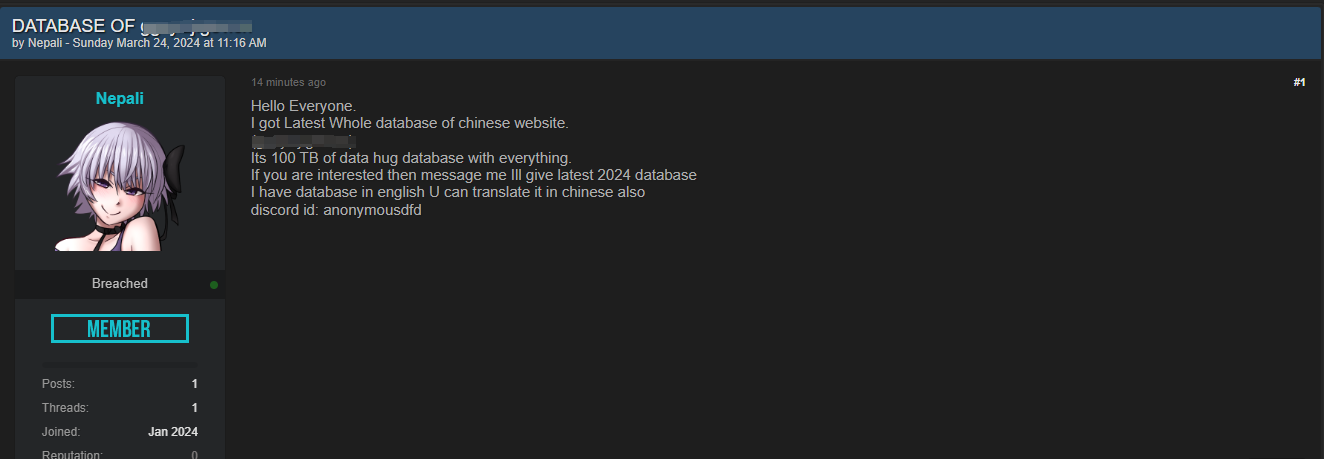Click the '100 TB of data' line
The width and height of the screenshot is (1324, 459).
pos(411,158)
